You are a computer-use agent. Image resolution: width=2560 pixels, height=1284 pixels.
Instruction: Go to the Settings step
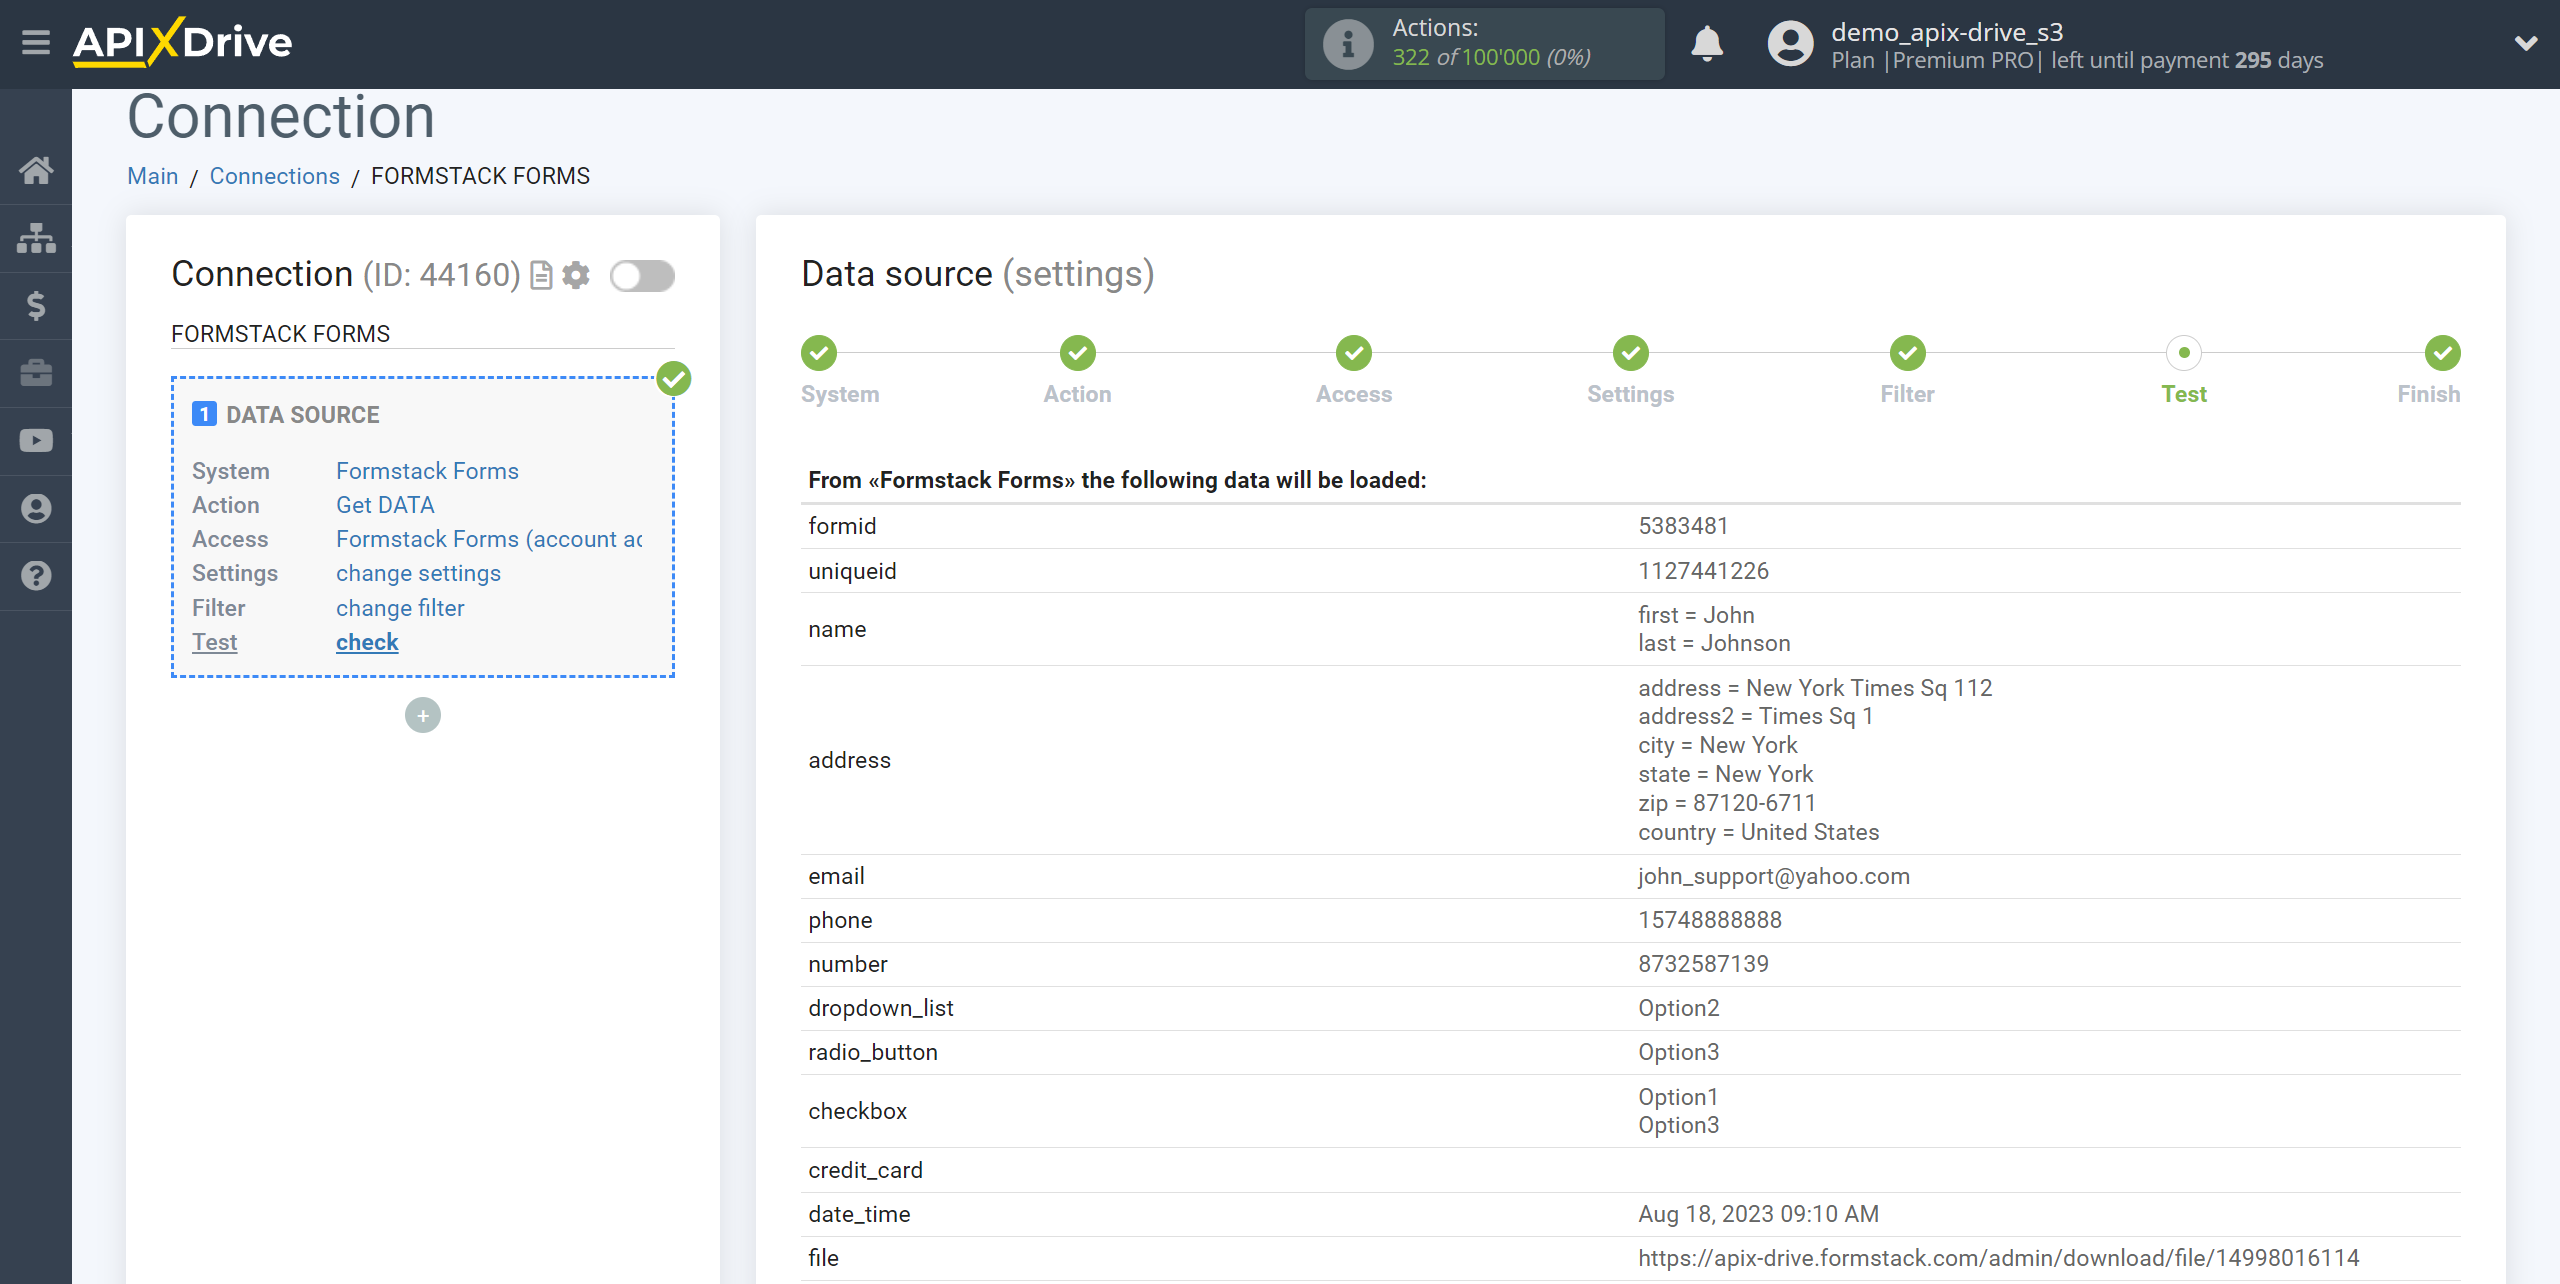coord(1630,394)
